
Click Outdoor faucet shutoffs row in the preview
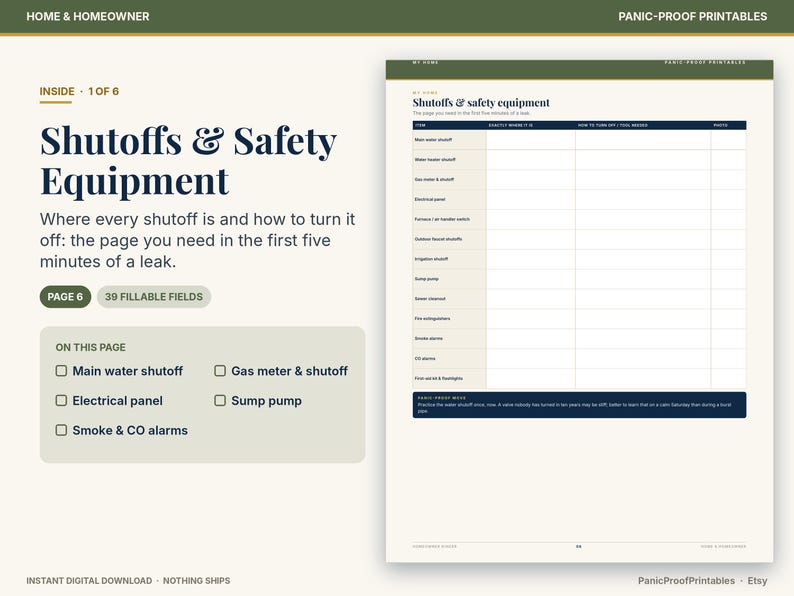(x=579, y=239)
